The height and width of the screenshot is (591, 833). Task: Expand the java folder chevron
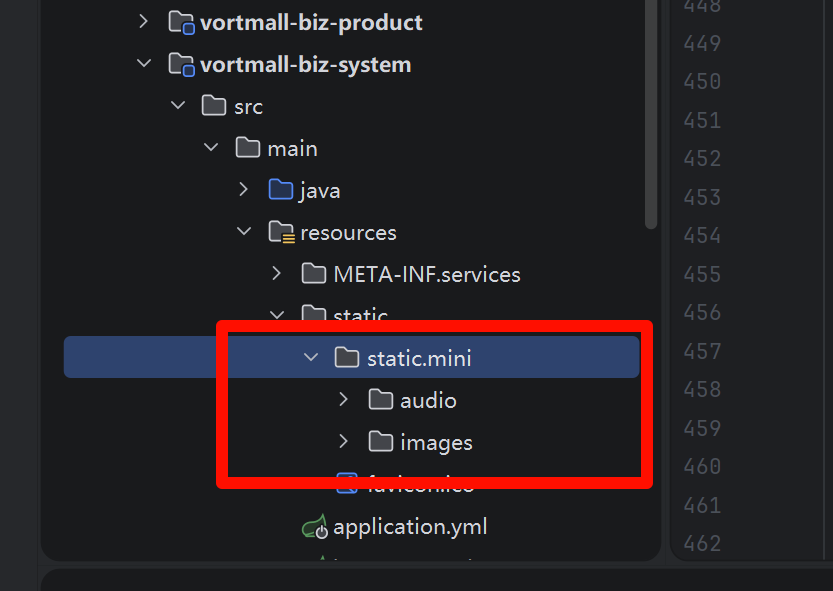[244, 190]
